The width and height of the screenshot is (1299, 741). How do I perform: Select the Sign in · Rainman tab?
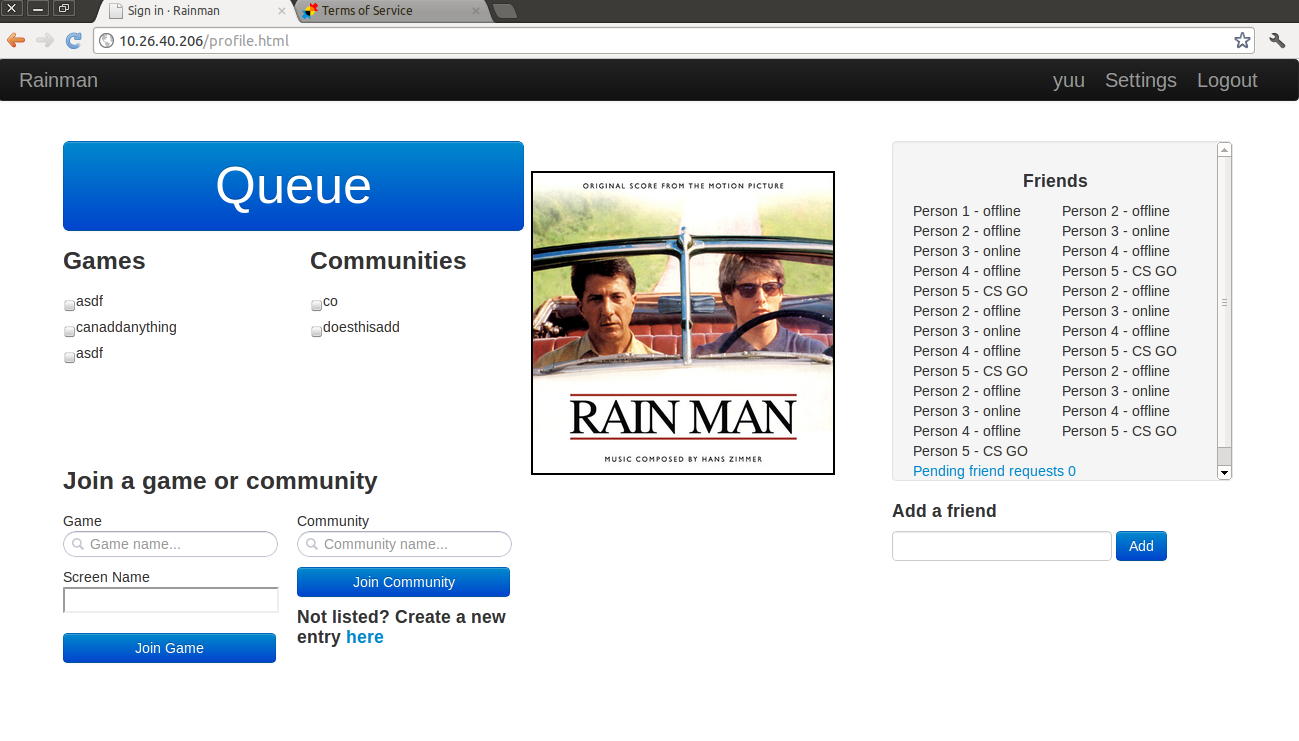(196, 11)
